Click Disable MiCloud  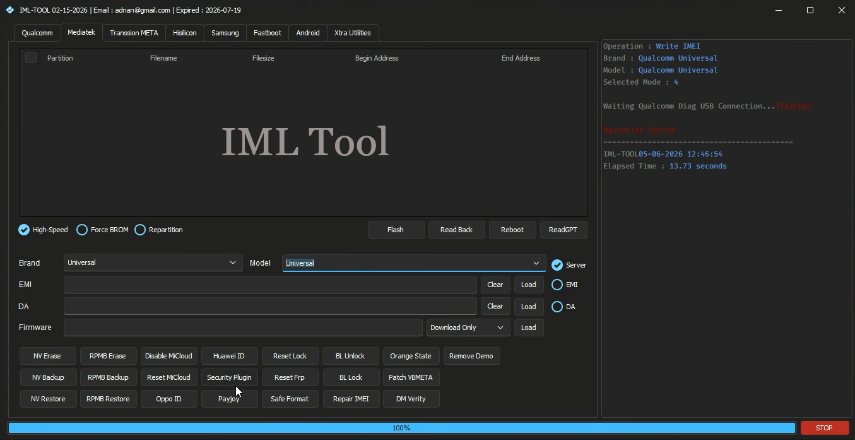tap(168, 356)
